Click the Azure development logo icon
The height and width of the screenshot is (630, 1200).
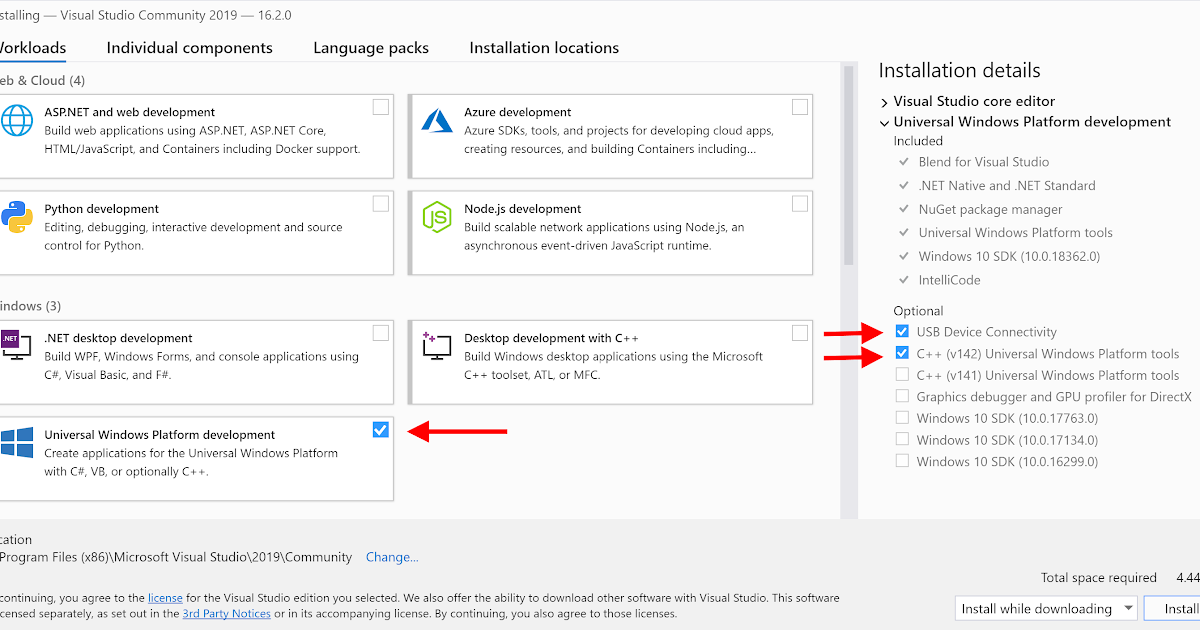[x=437, y=120]
